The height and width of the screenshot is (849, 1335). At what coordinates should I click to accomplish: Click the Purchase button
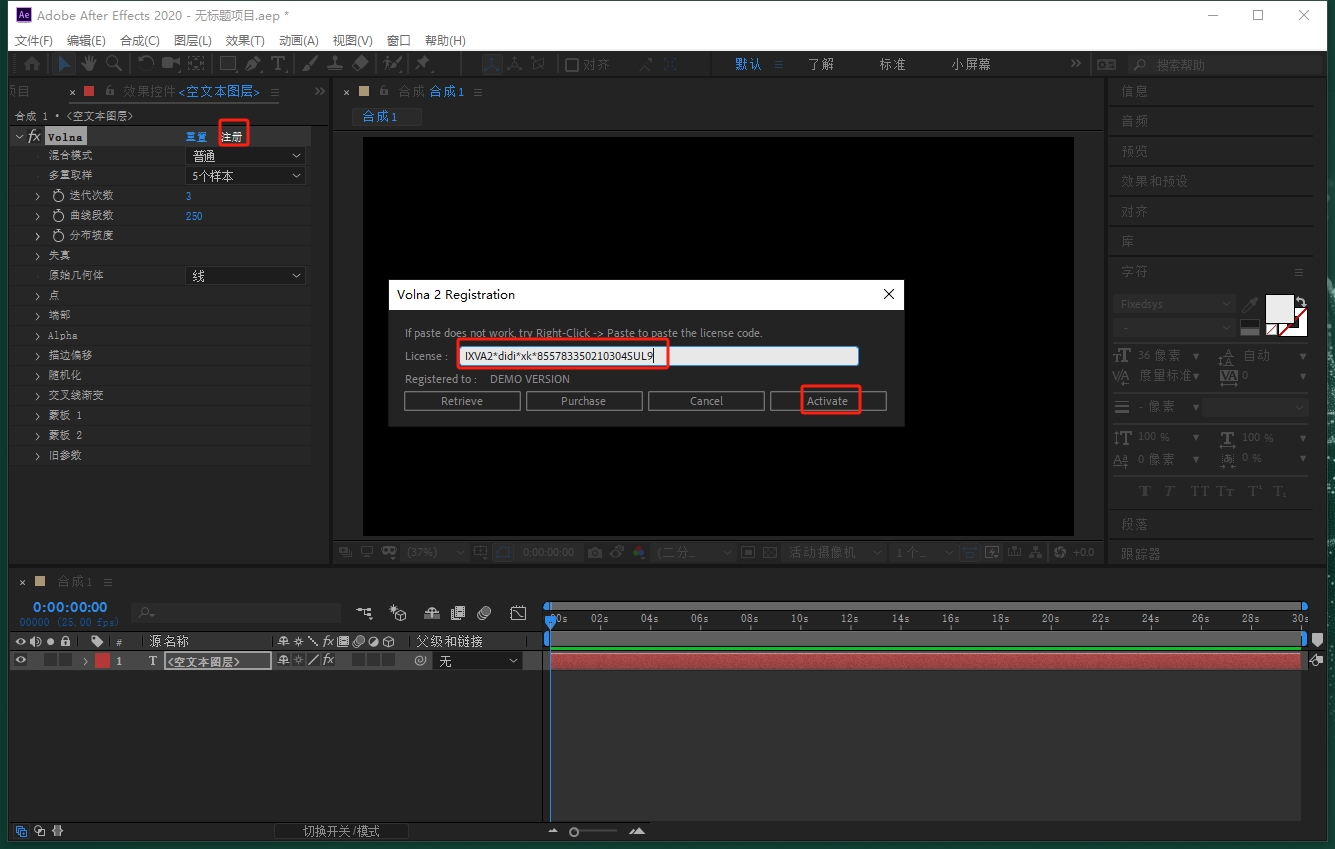[x=584, y=401]
